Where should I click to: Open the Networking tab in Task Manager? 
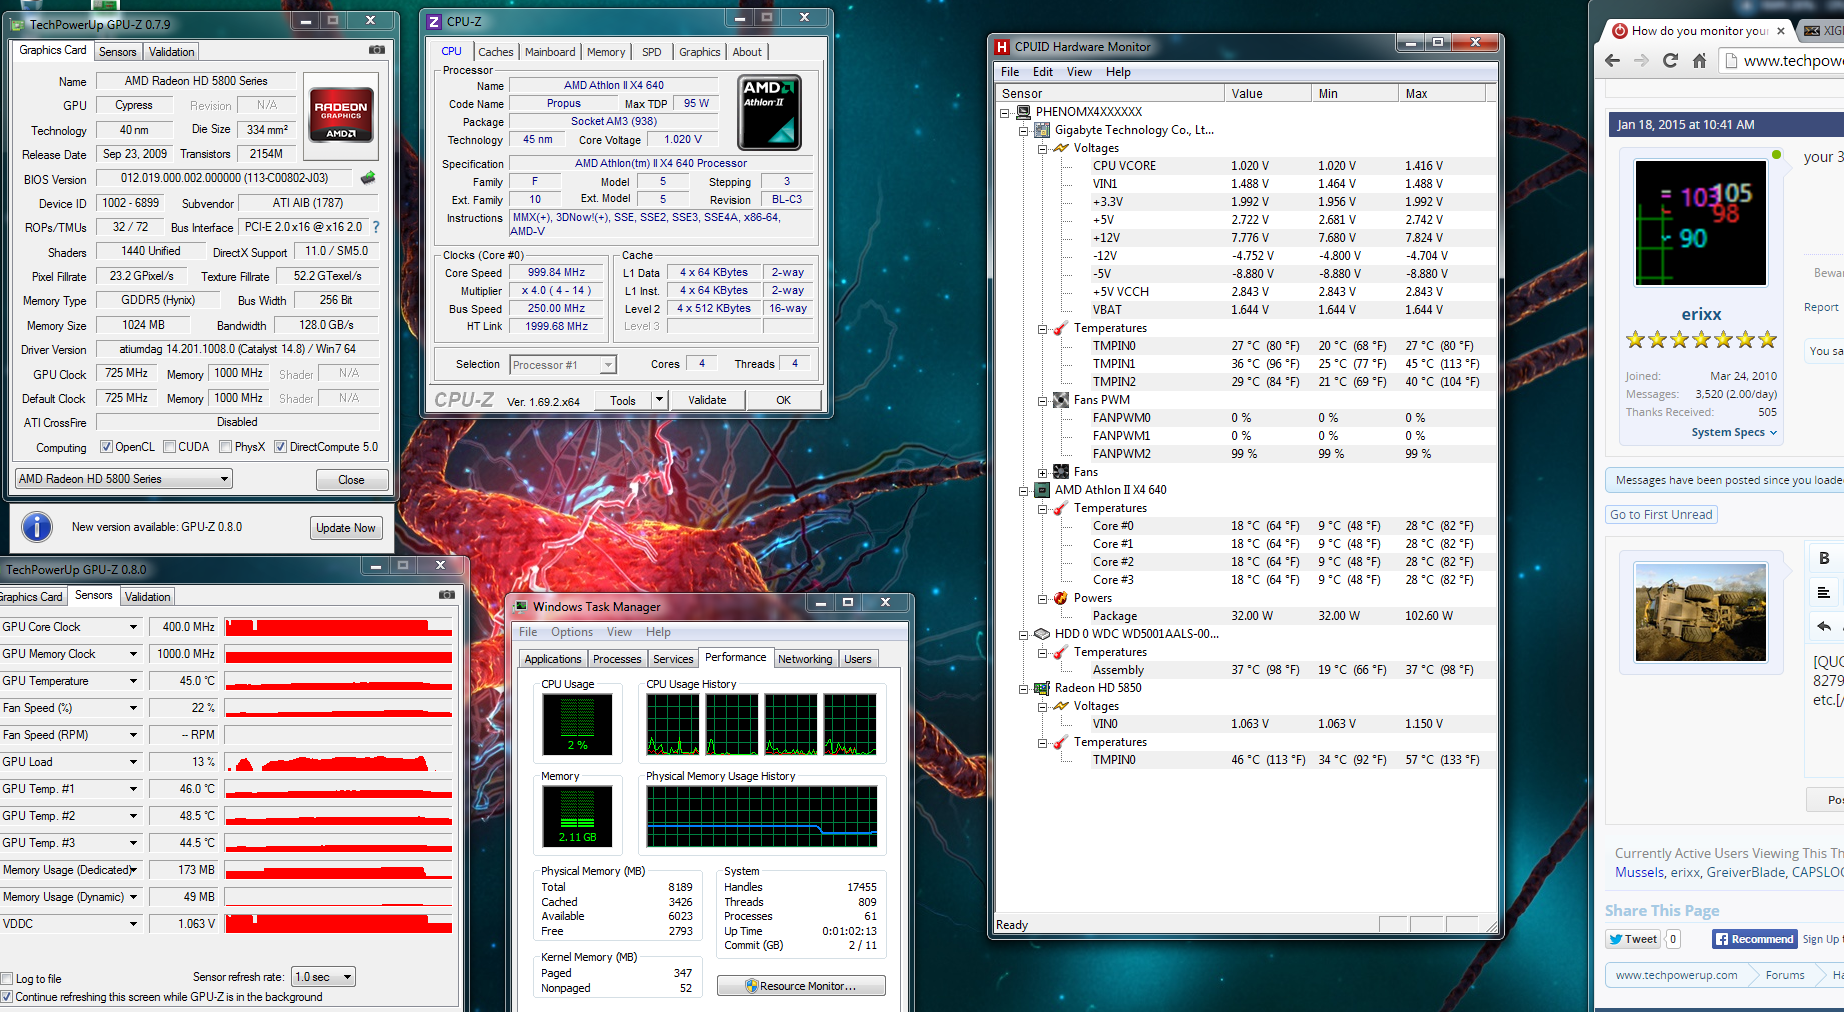(x=805, y=659)
